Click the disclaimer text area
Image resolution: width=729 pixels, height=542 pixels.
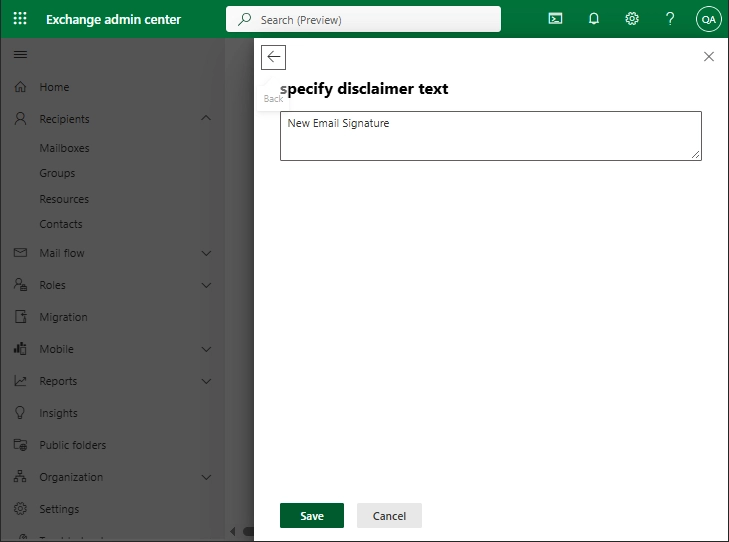(490, 136)
